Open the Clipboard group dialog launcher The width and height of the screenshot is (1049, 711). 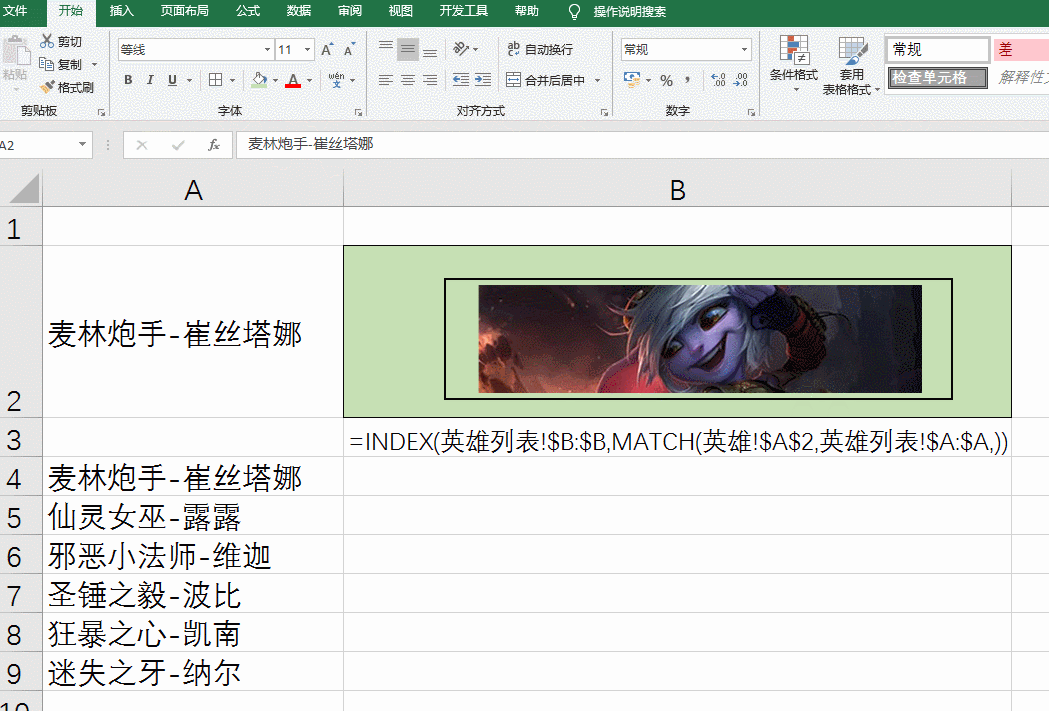point(102,113)
